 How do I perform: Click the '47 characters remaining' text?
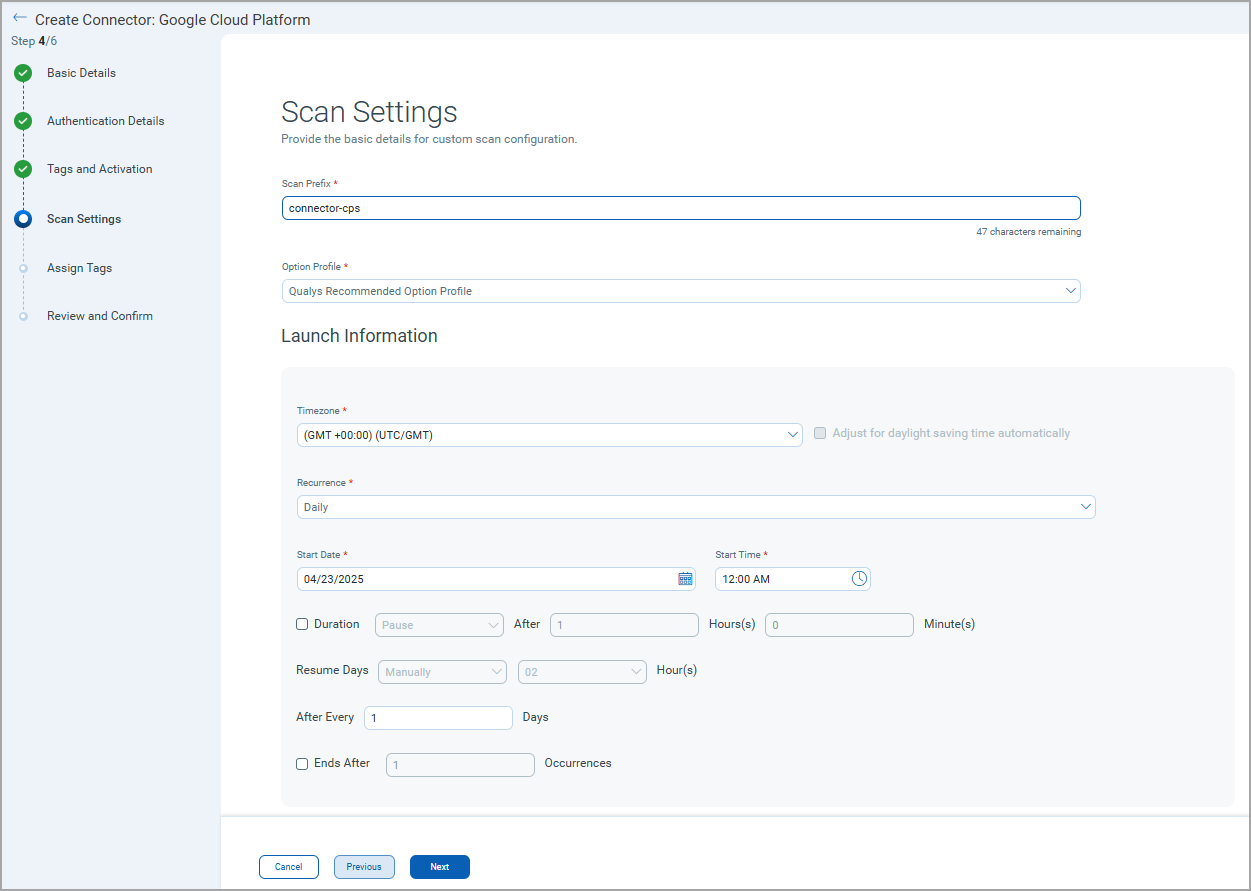(x=1029, y=232)
